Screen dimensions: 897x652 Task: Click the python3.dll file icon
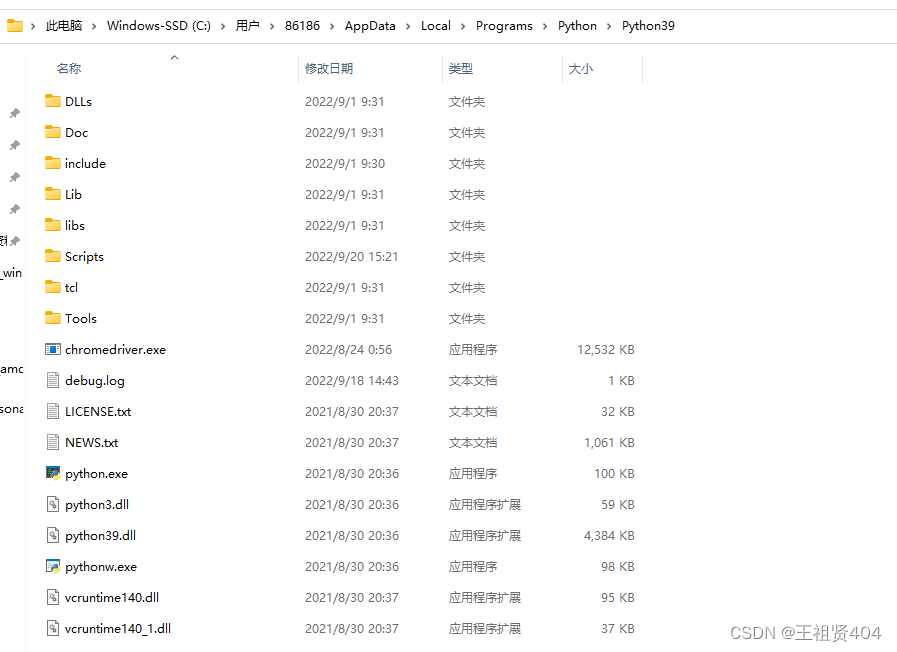[53, 504]
